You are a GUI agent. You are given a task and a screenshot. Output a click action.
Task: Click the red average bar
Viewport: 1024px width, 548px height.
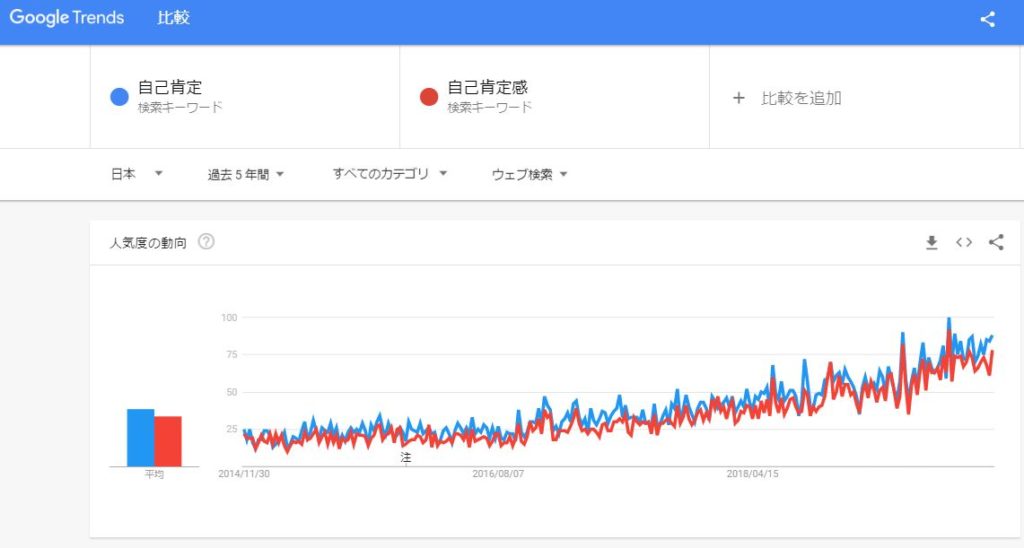(x=168, y=441)
